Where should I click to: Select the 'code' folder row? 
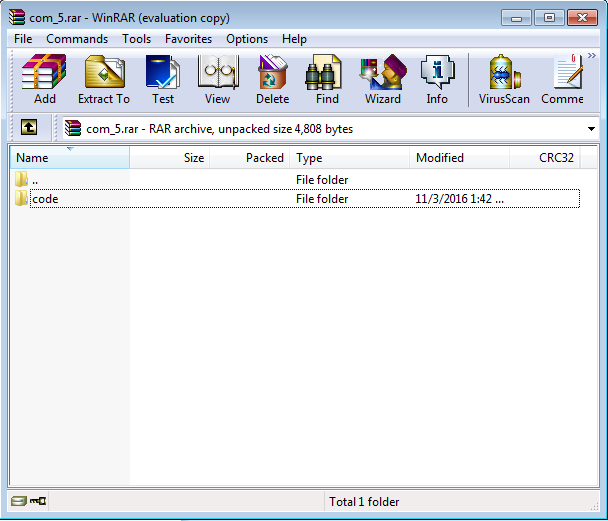click(x=297, y=198)
